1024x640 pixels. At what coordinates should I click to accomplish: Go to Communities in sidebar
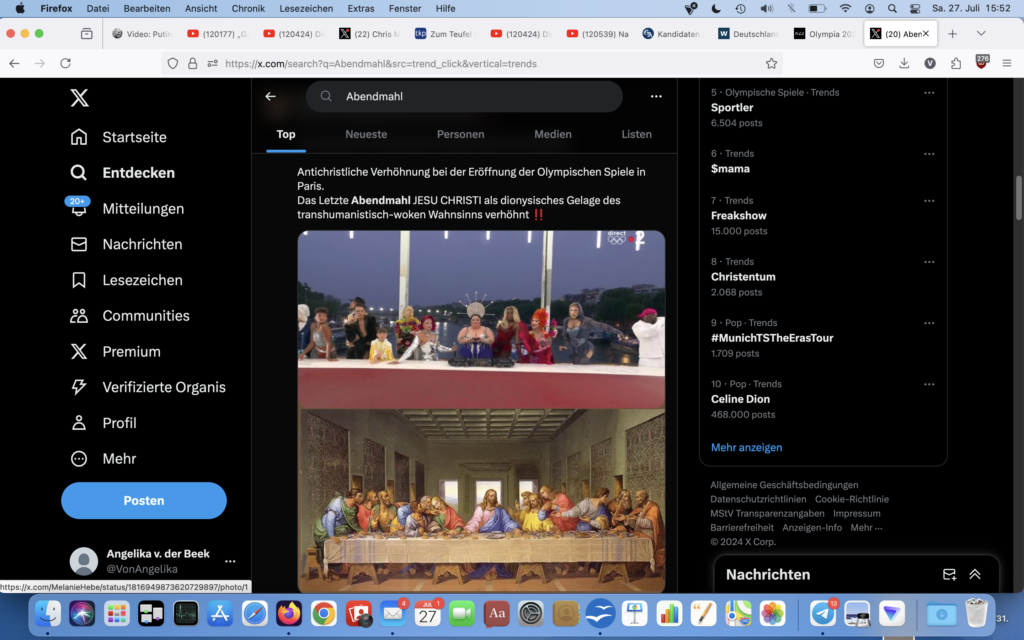(79, 316)
